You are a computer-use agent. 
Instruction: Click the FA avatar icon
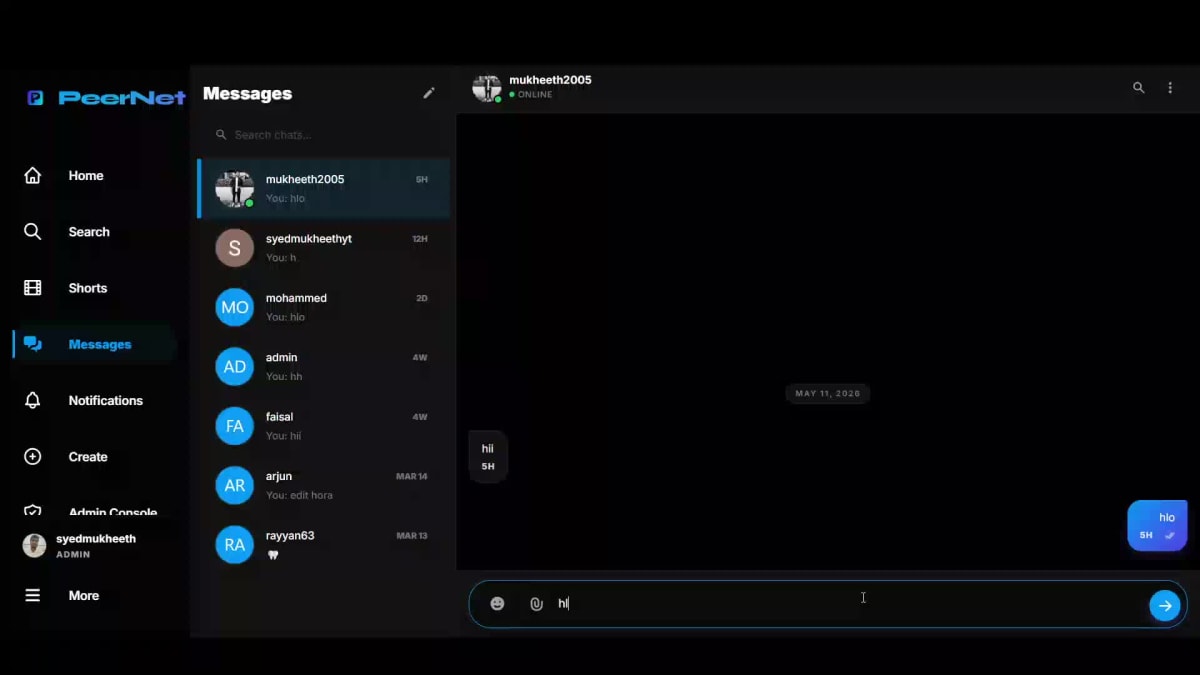[x=235, y=426]
